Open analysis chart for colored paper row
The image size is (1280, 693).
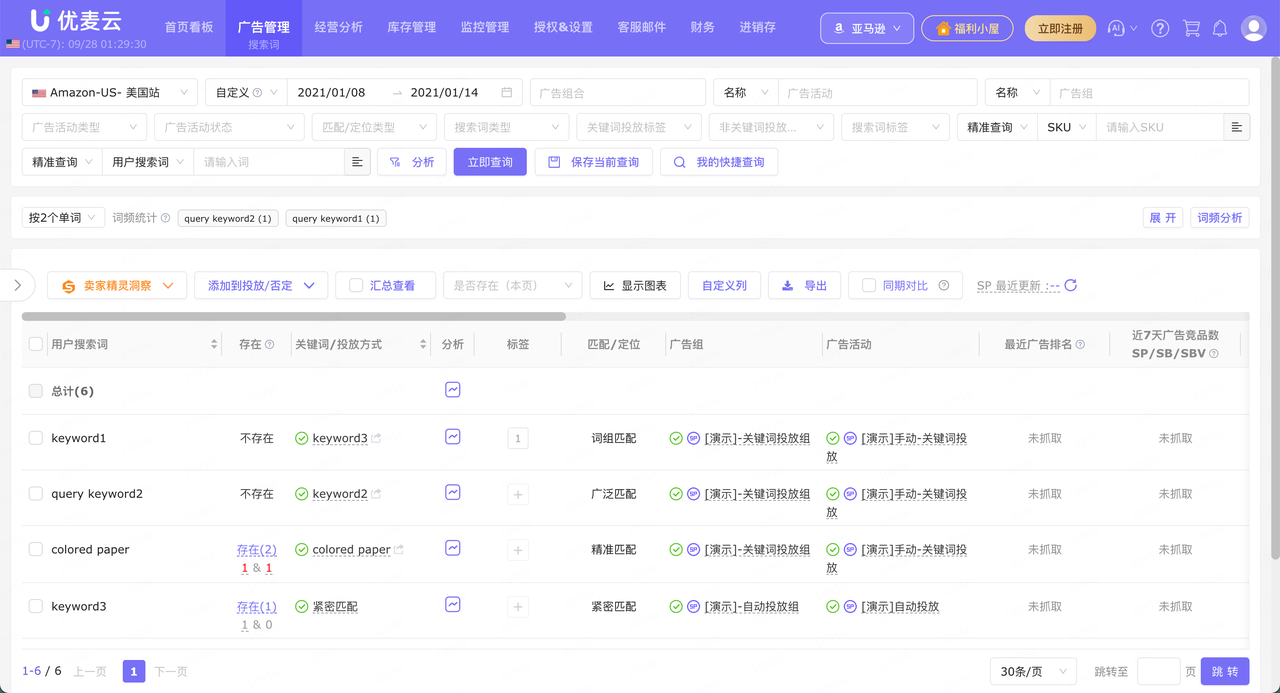click(453, 548)
